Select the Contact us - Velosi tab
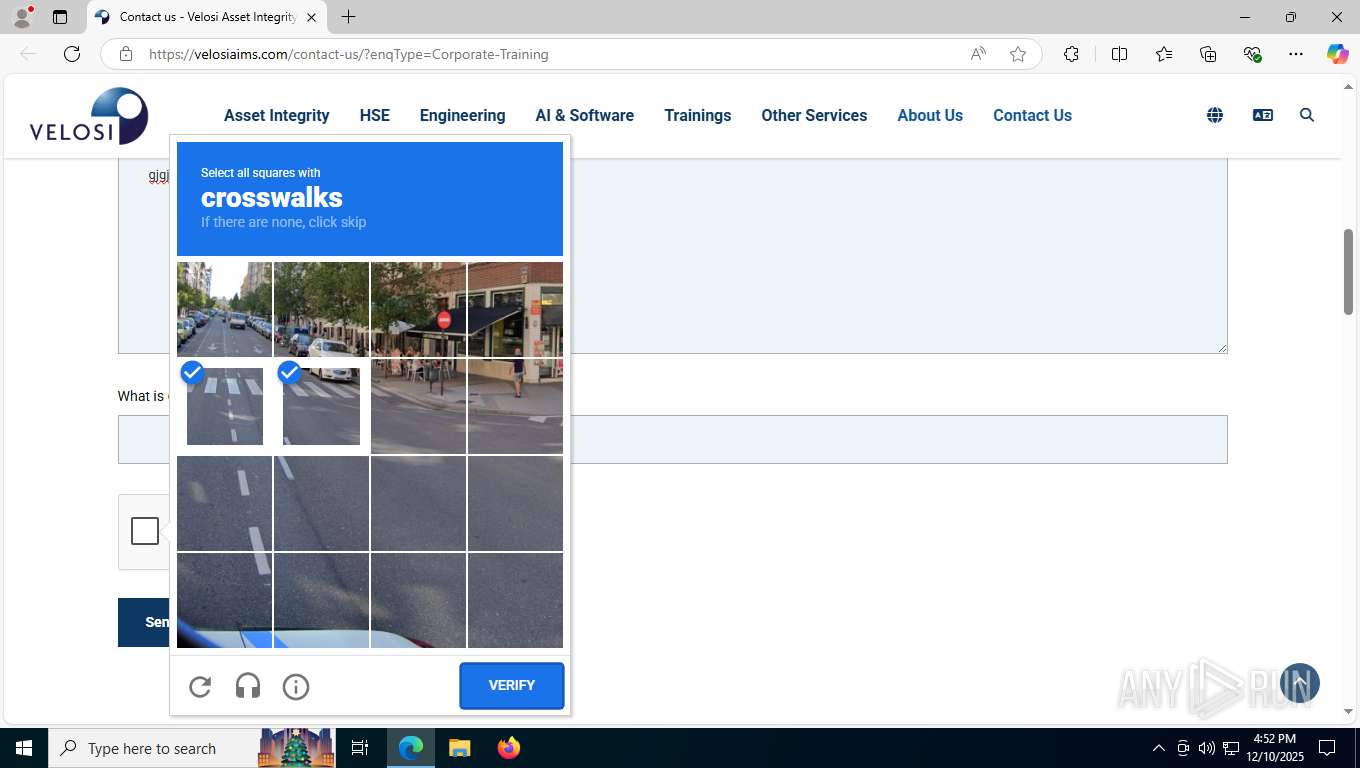 207,17
